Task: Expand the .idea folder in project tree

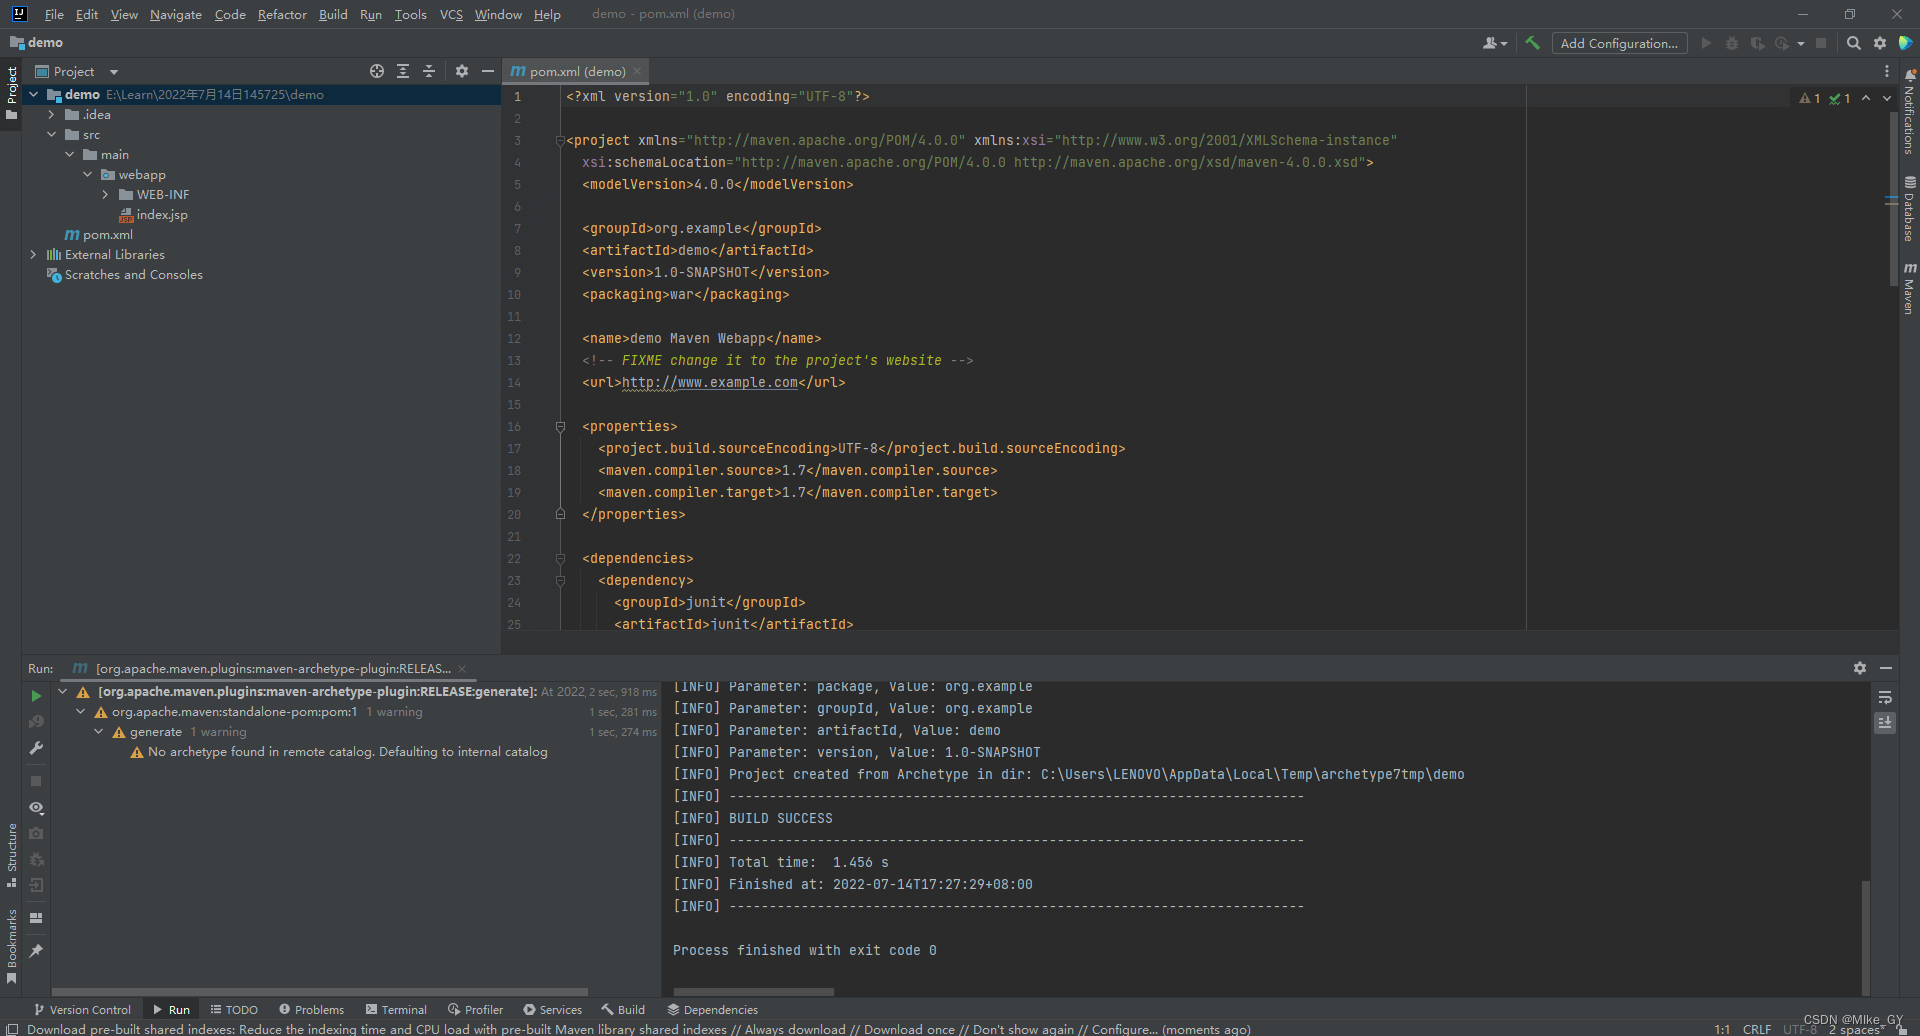Action: pos(51,115)
